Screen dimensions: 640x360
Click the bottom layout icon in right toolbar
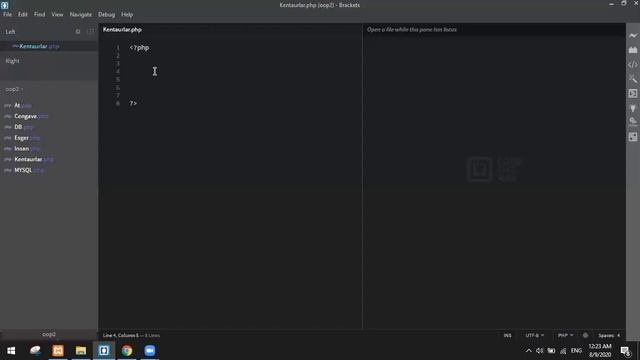pos(633,137)
